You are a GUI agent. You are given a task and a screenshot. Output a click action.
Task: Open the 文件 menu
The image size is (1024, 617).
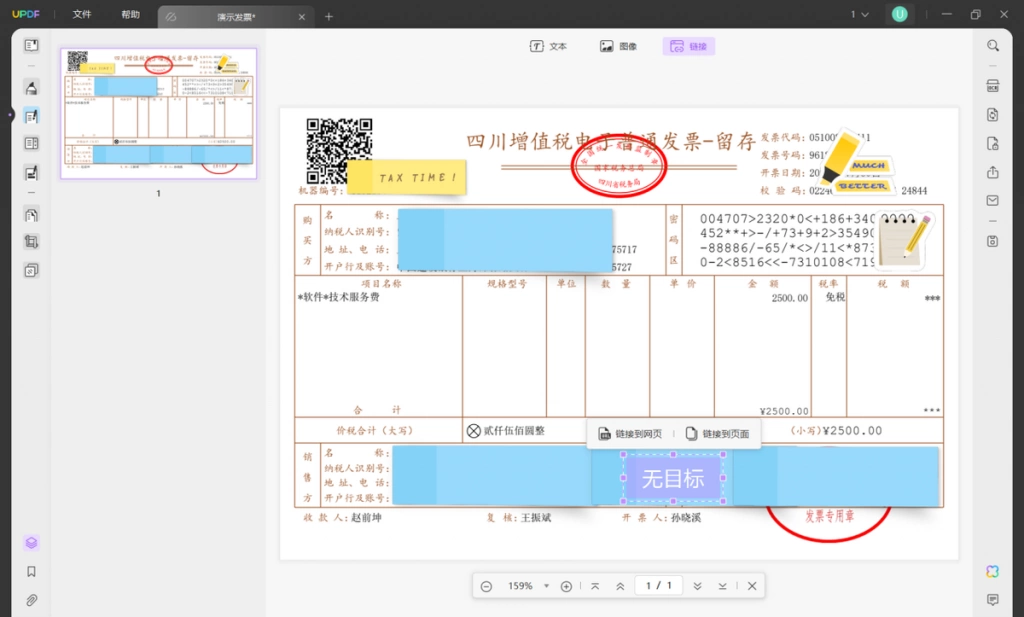[82, 14]
